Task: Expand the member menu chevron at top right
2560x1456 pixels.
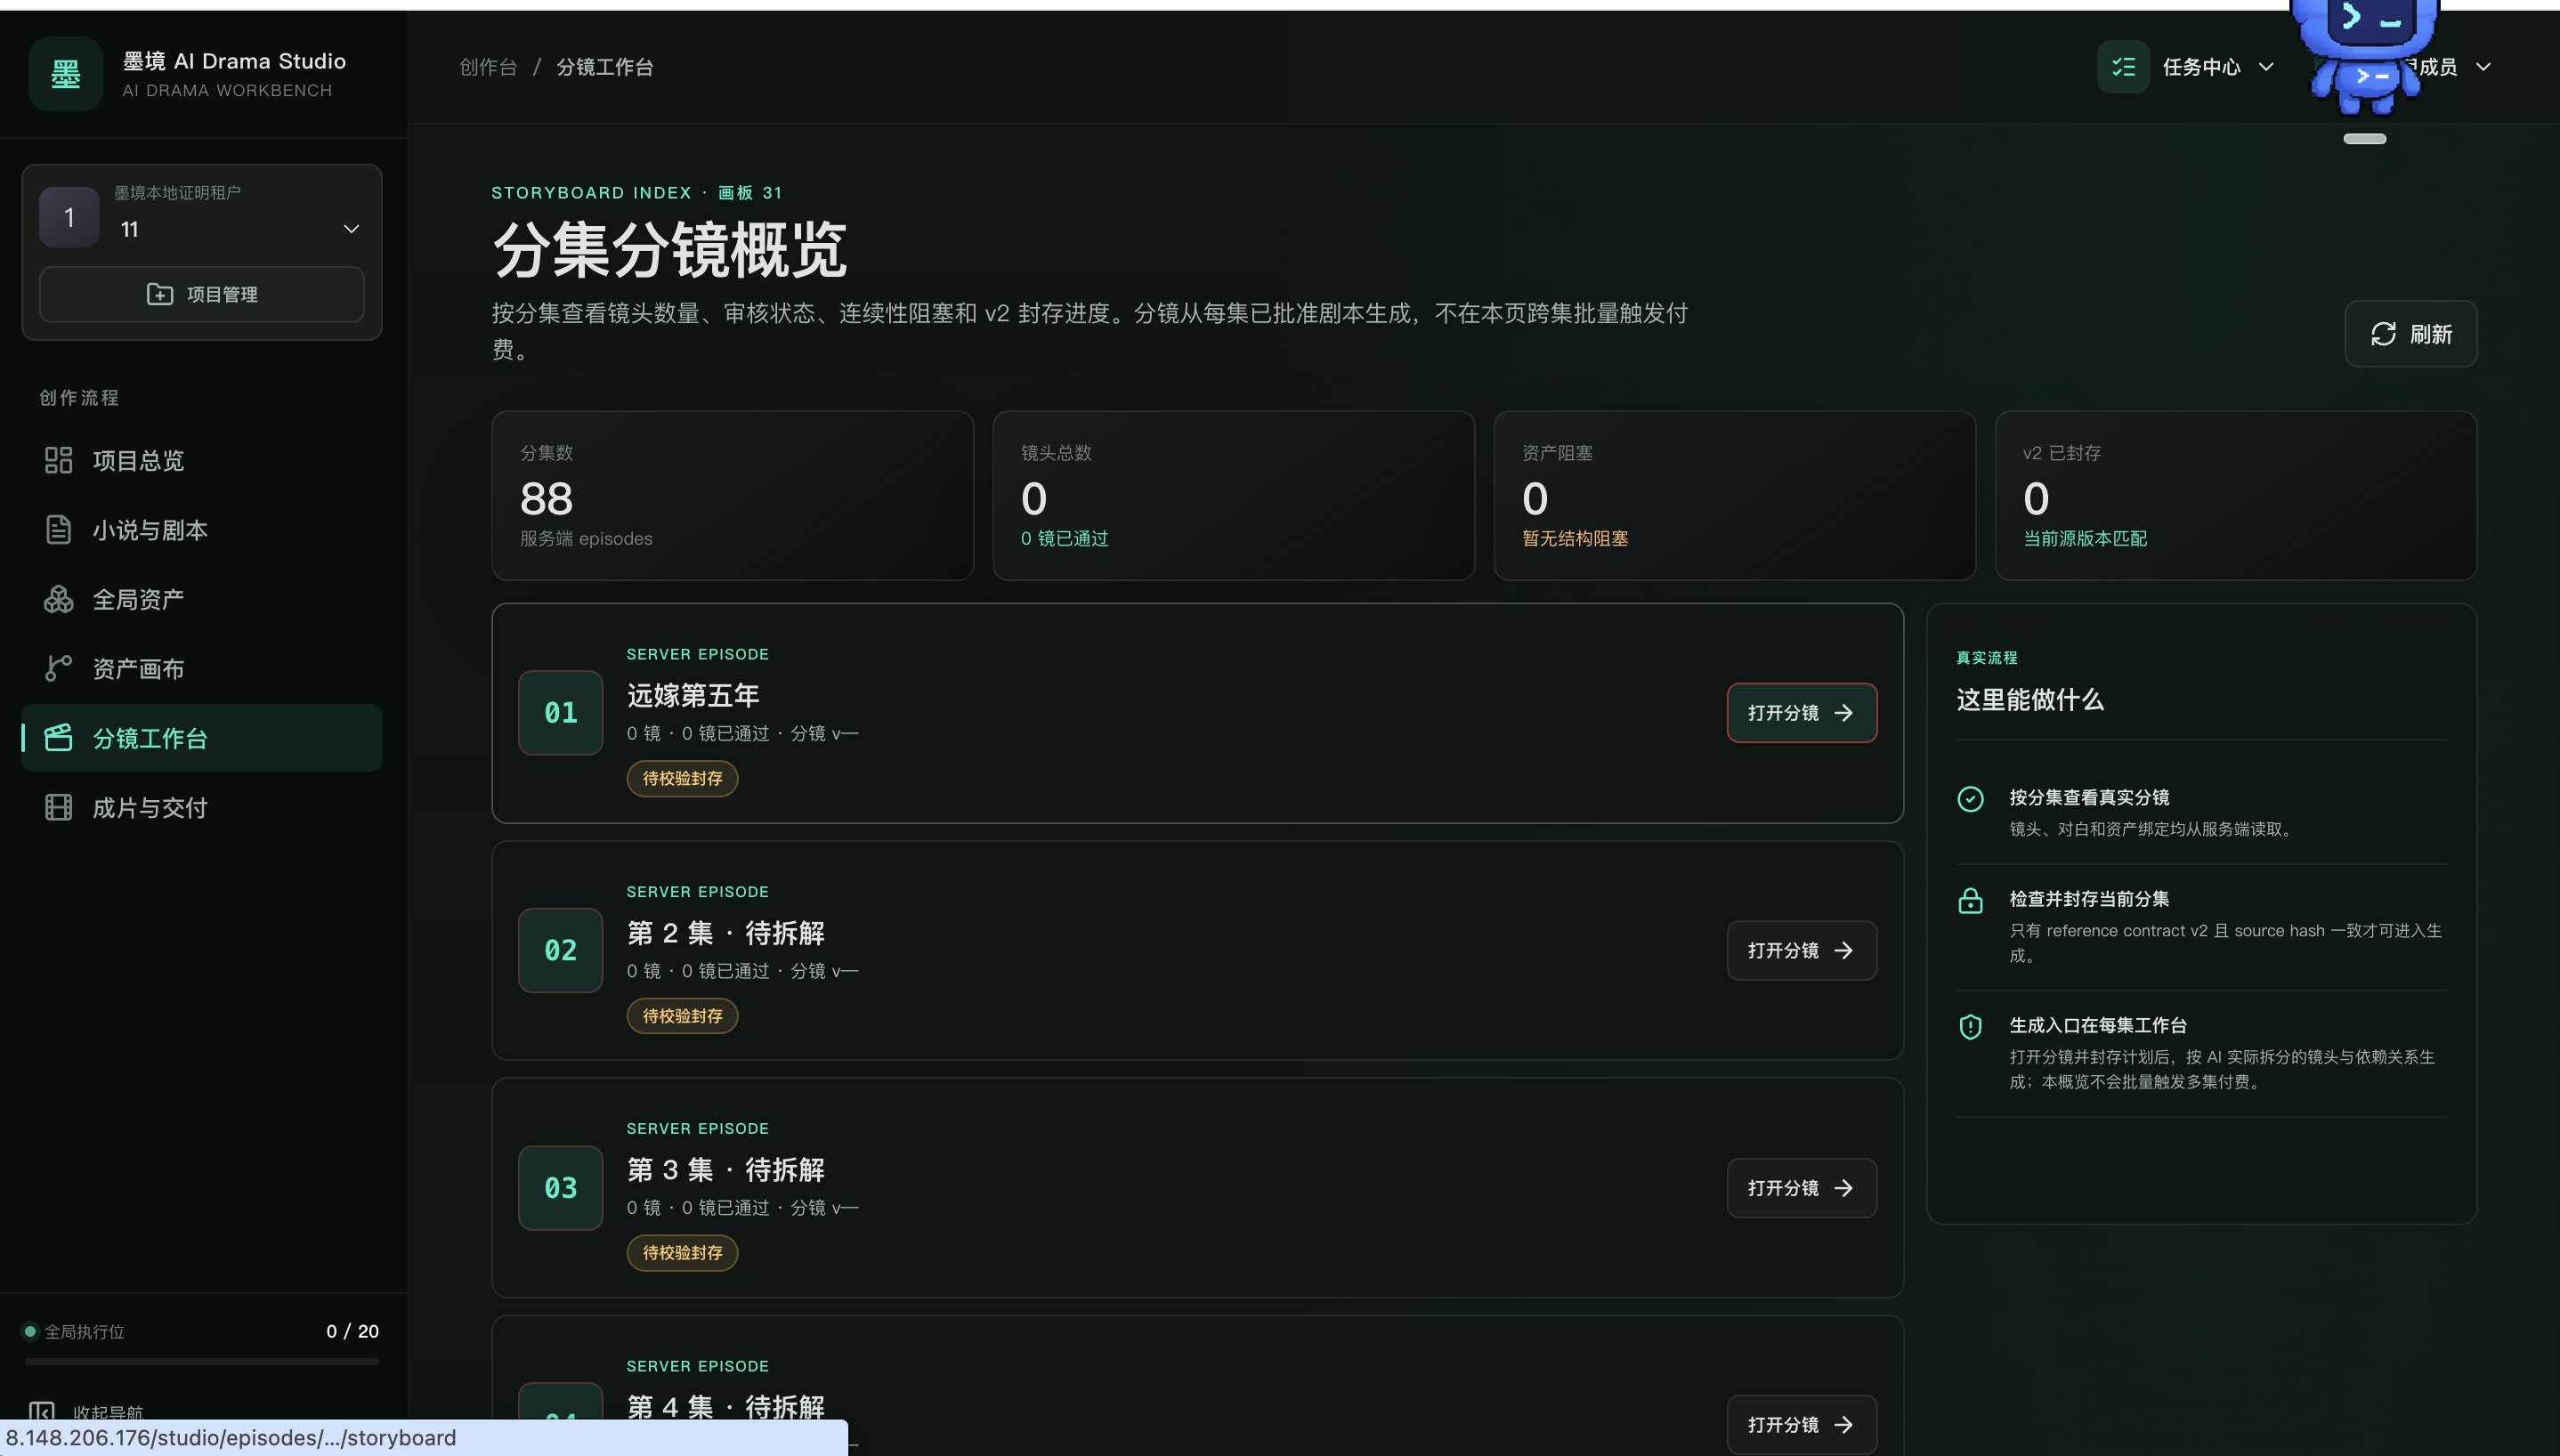Action: click(x=2483, y=67)
